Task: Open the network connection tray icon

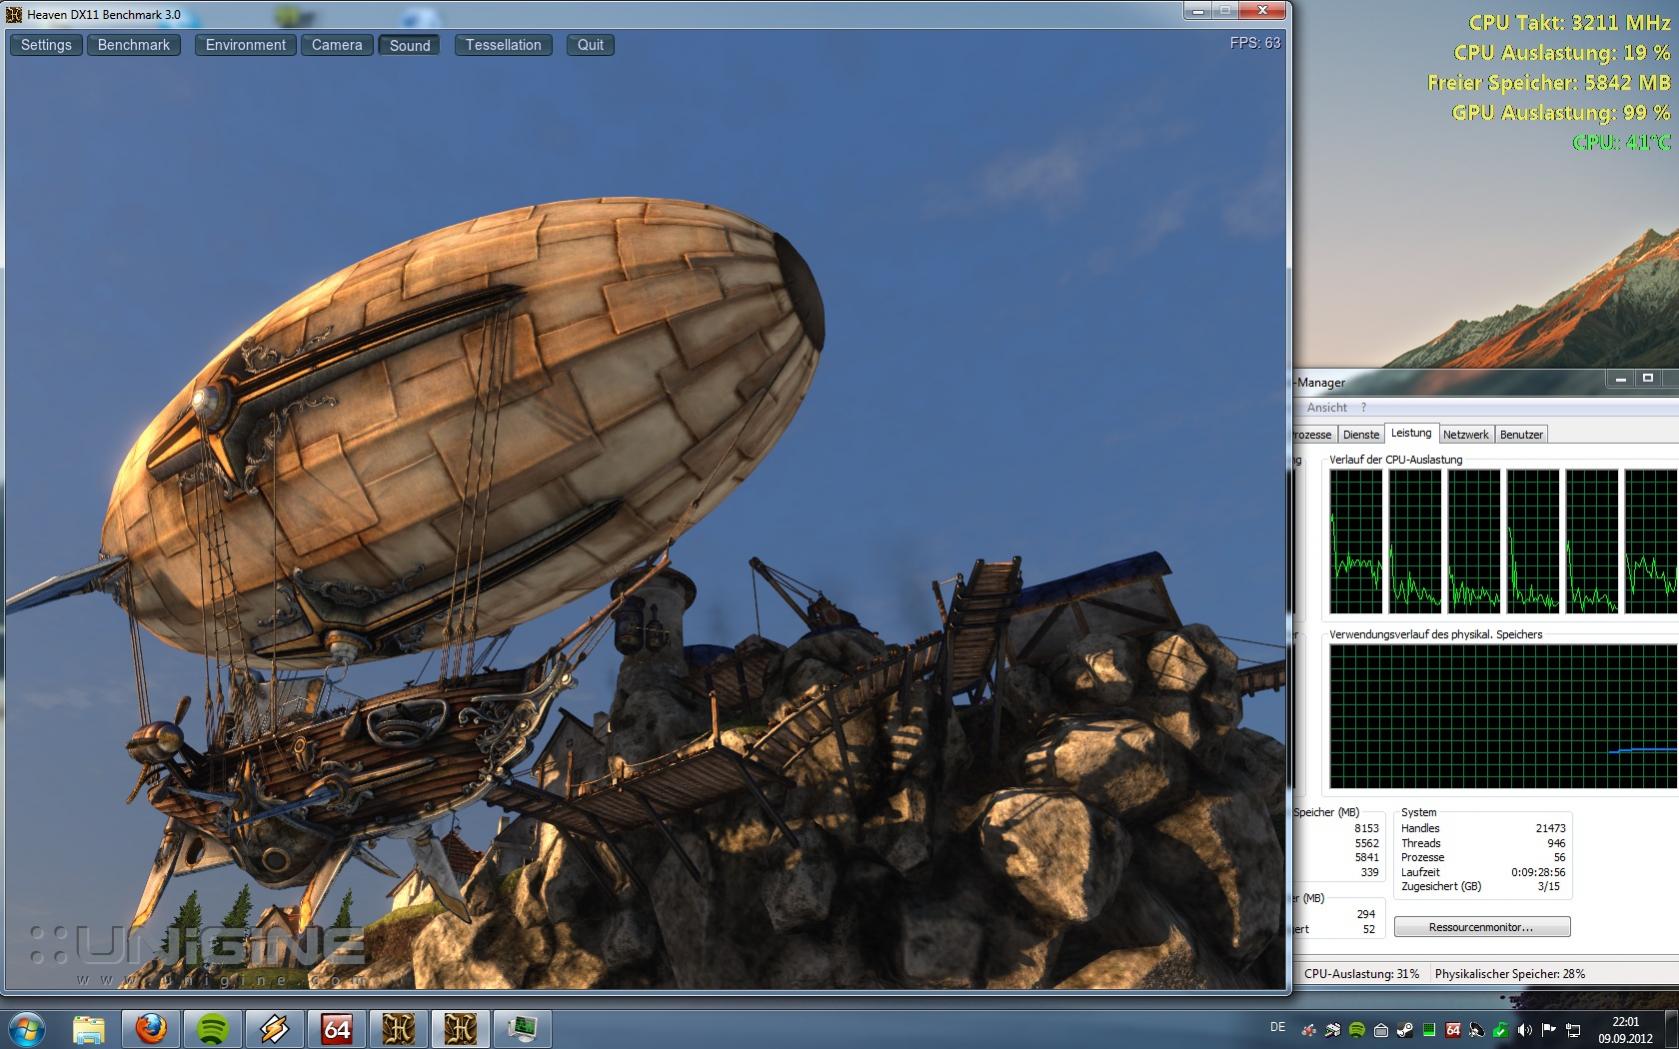Action: pos(1573,1030)
